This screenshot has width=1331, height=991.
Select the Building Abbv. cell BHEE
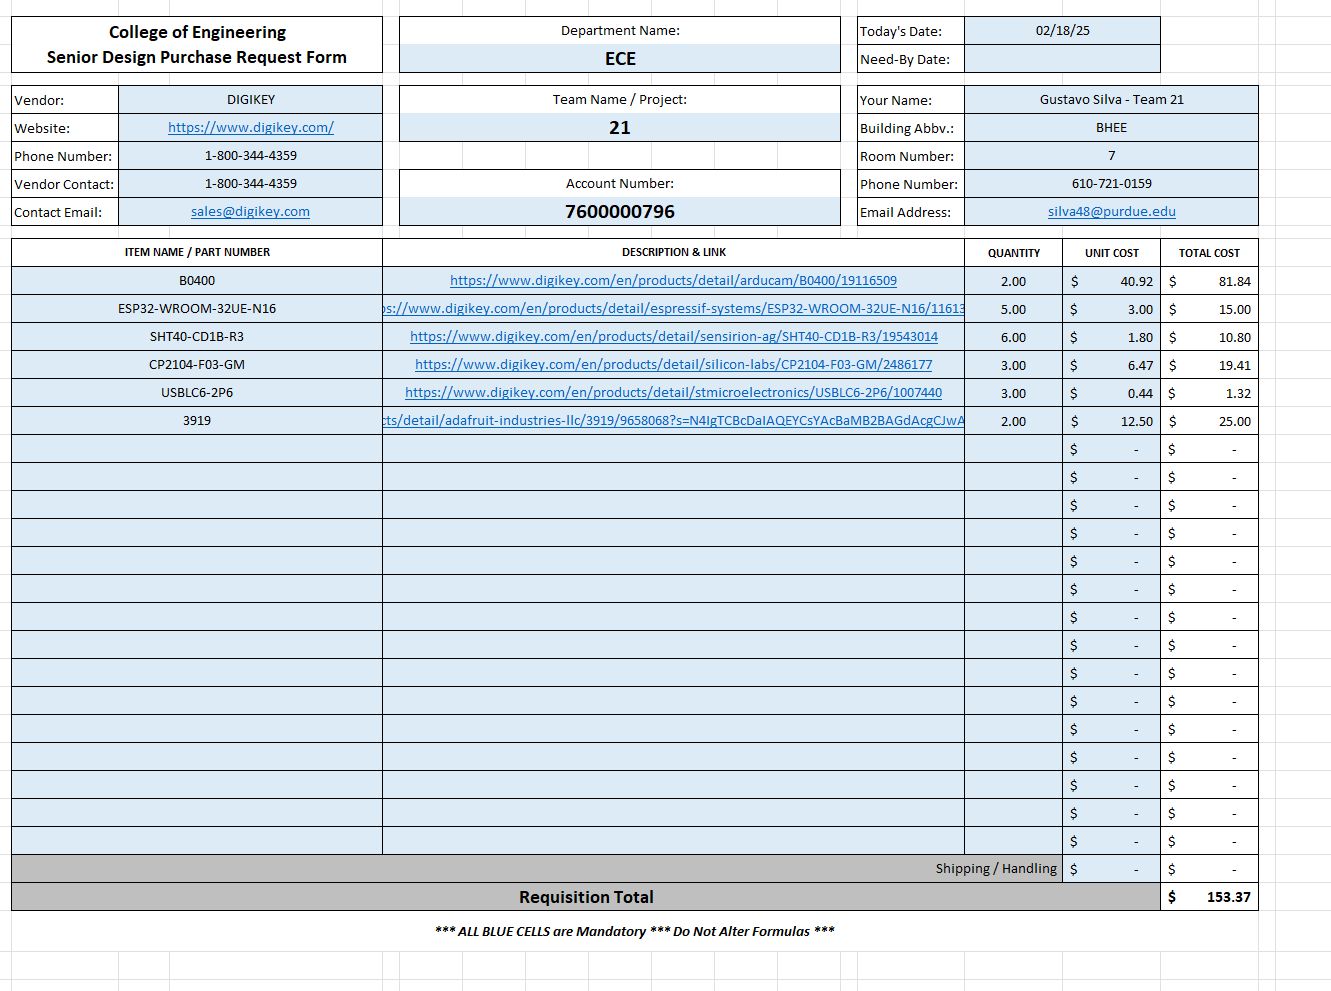1111,128
